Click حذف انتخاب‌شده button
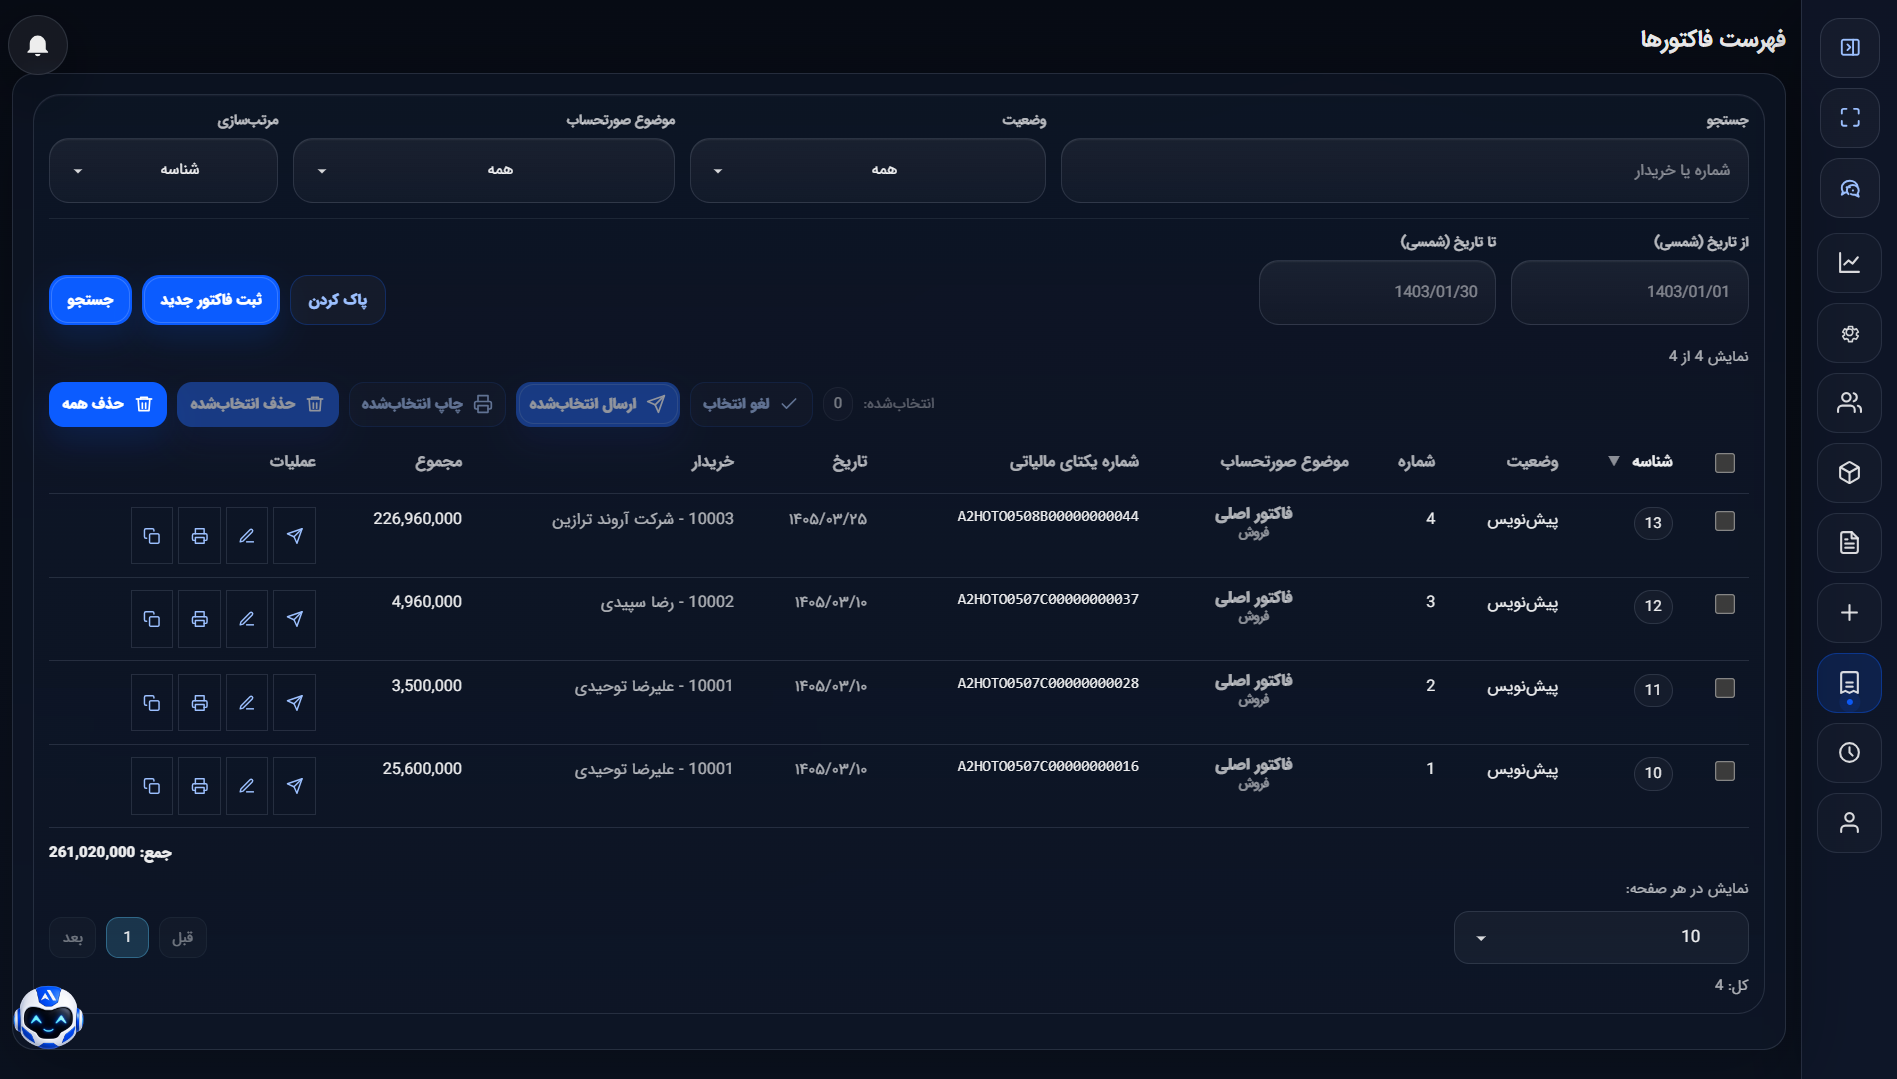This screenshot has width=1897, height=1079. coord(257,404)
